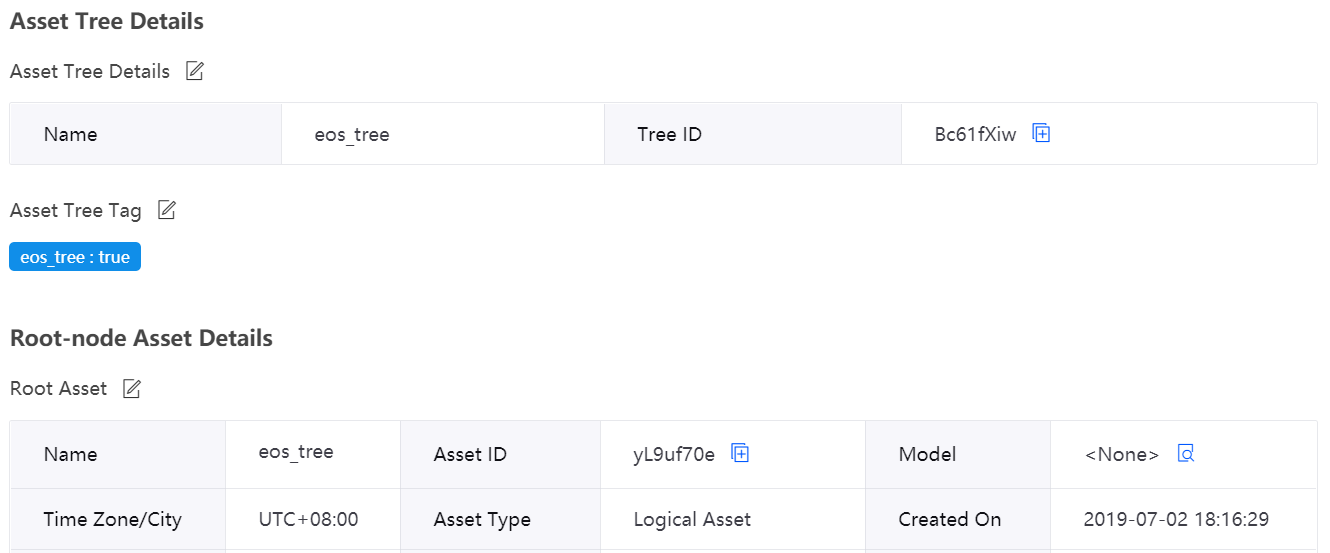Click the Time Zone/City label cell
This screenshot has height=553, width=1330.
pos(112,519)
